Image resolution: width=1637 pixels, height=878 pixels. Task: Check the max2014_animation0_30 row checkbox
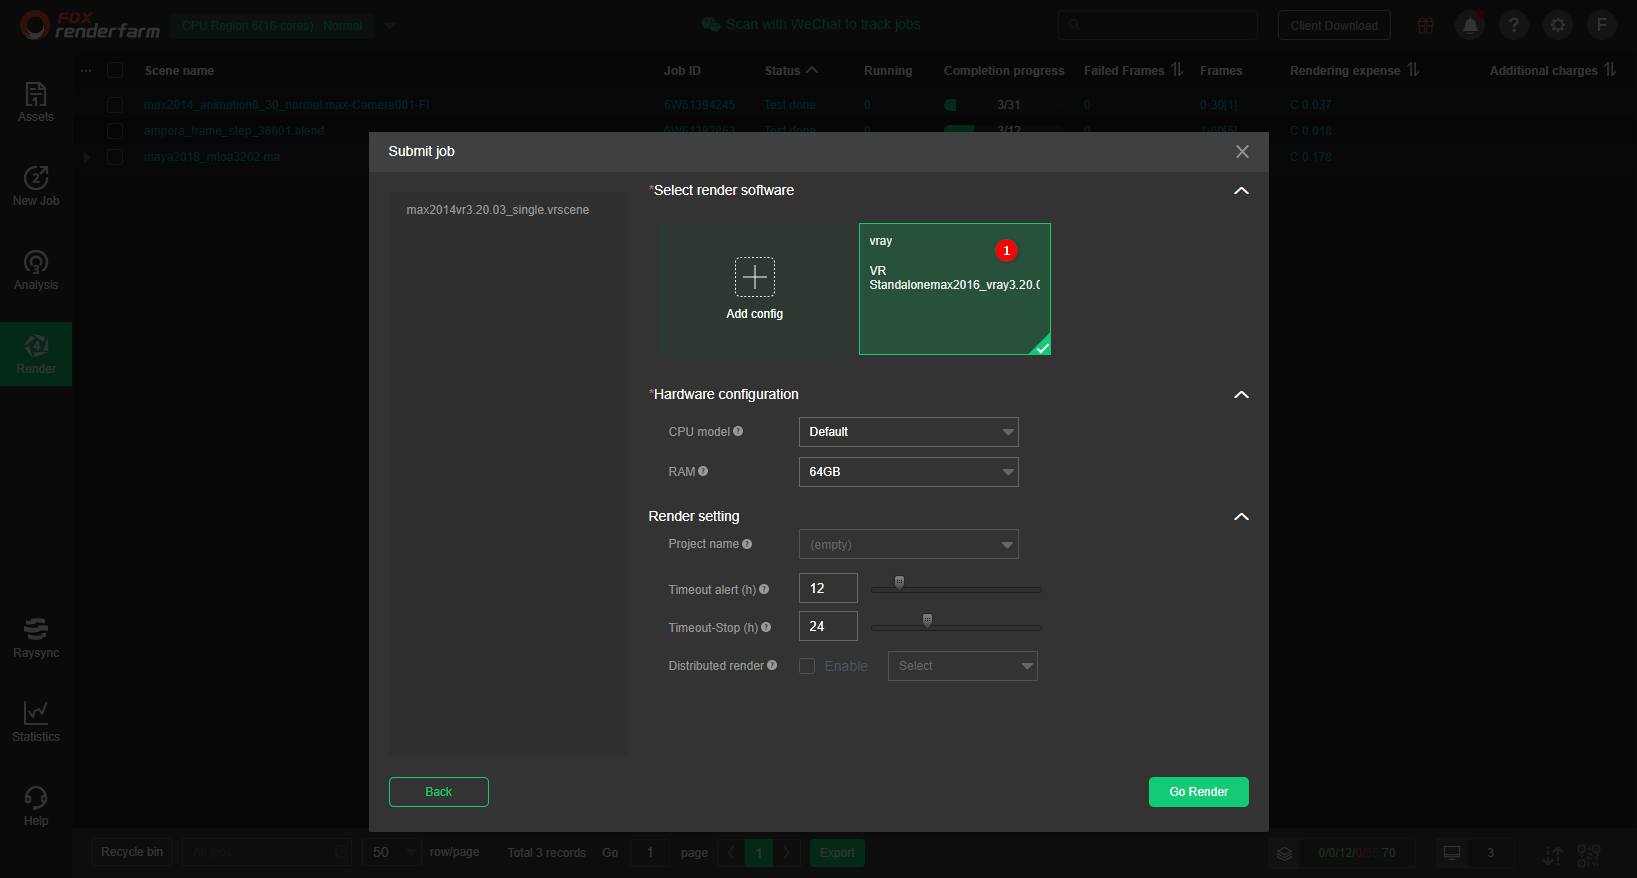click(115, 105)
